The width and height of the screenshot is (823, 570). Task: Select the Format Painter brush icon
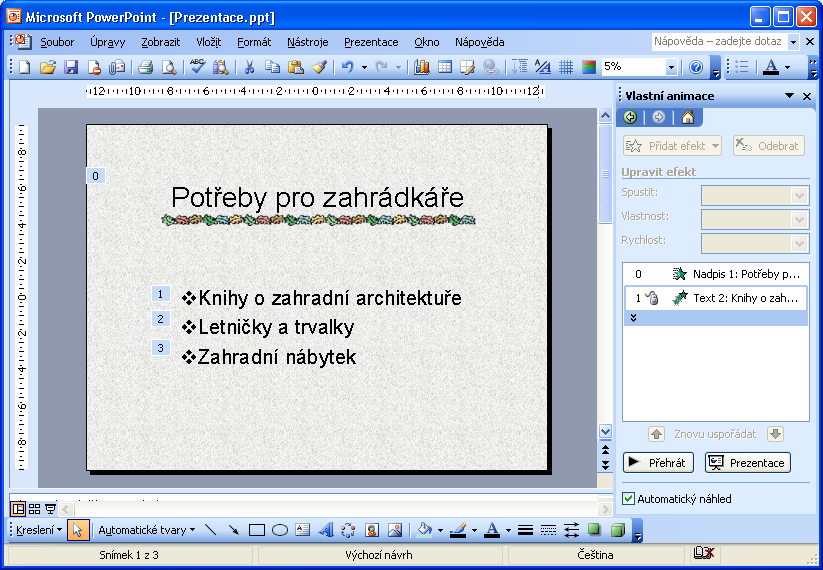(319, 67)
